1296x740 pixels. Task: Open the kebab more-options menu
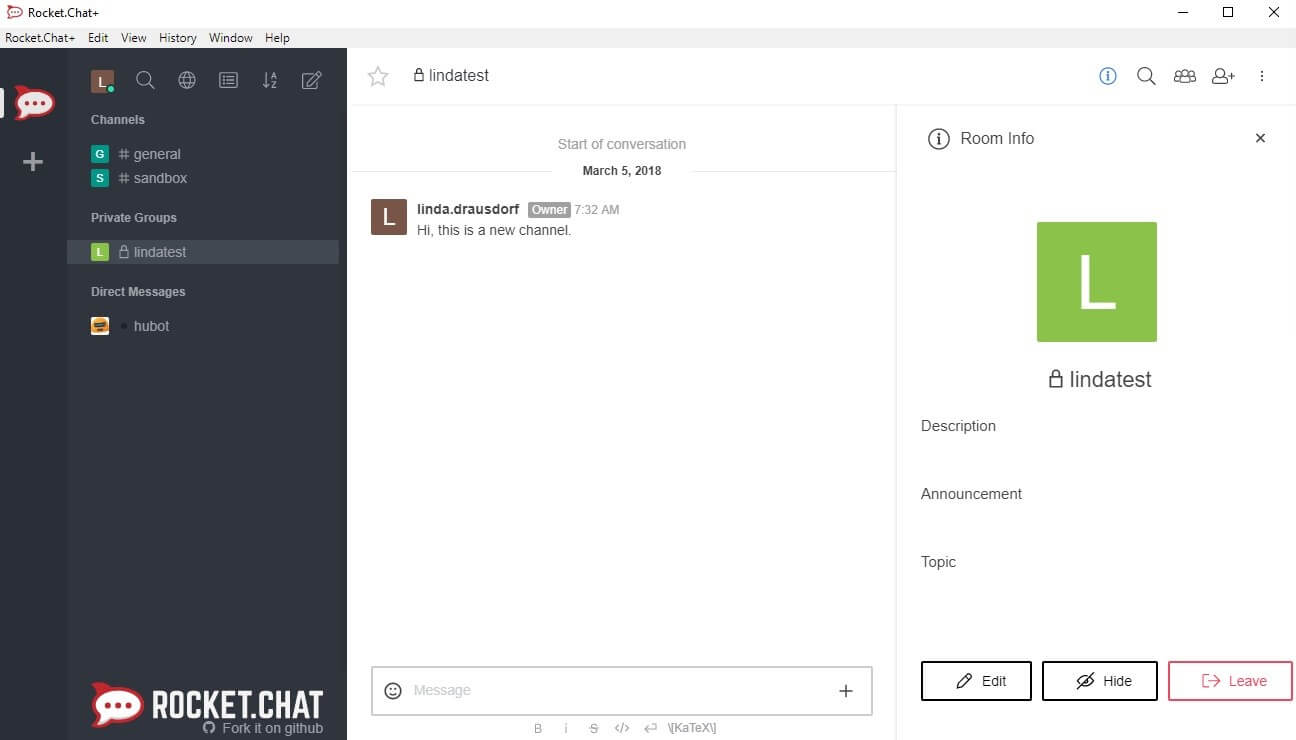[1262, 76]
